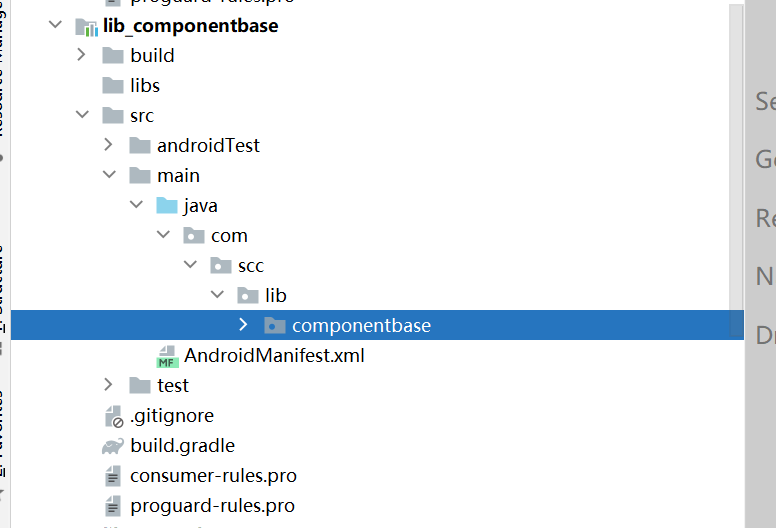
Task: Expand the componentbase package arrow
Action: [x=243, y=325]
